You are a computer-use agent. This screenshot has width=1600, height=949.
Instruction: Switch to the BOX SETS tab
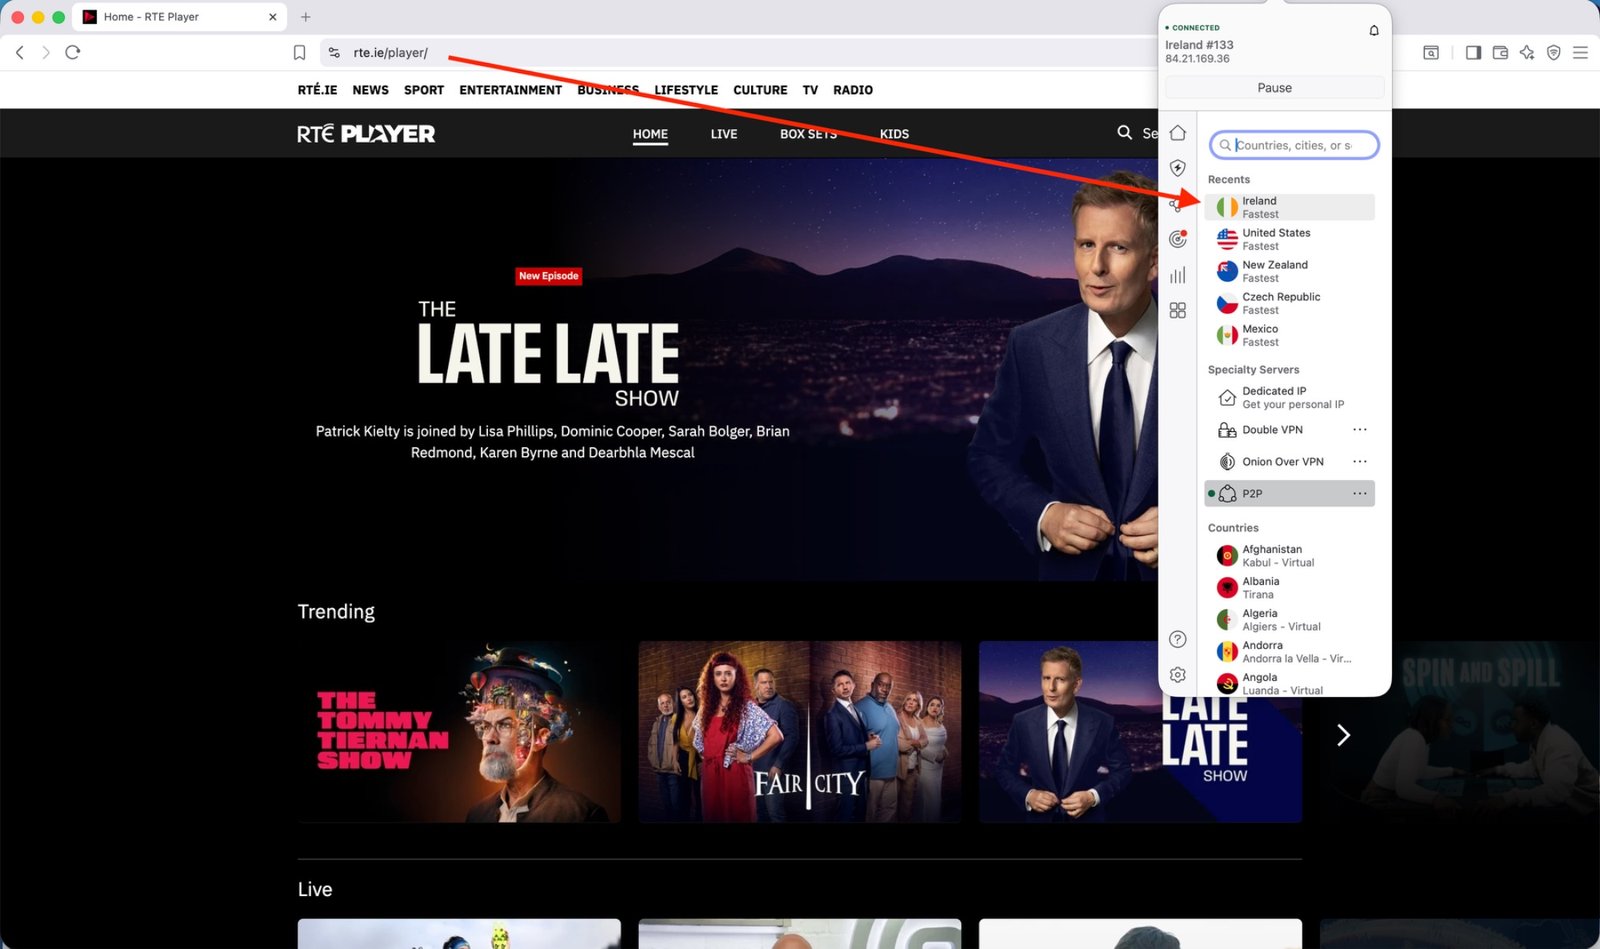click(808, 133)
